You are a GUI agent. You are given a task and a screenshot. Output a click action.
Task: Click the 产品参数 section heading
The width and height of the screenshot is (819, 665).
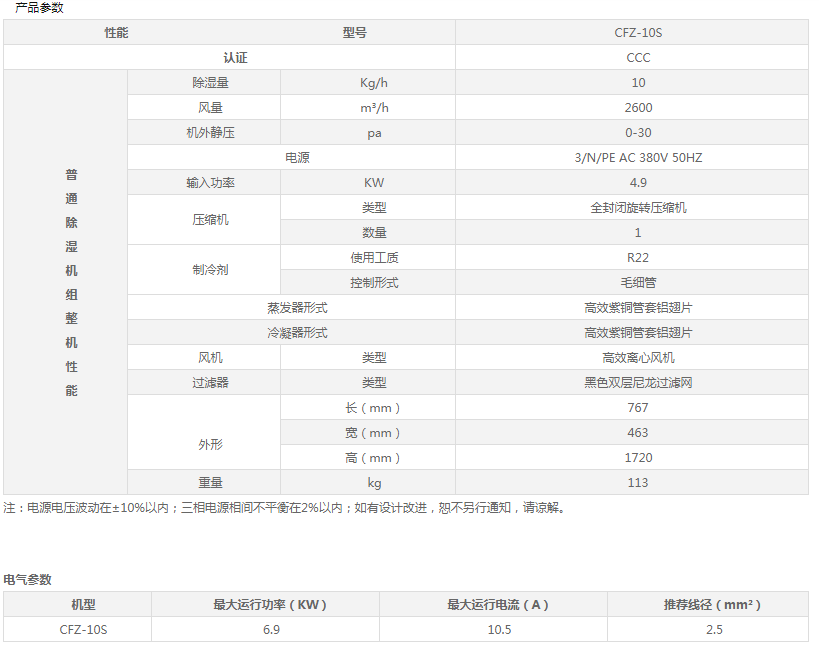pos(38,8)
